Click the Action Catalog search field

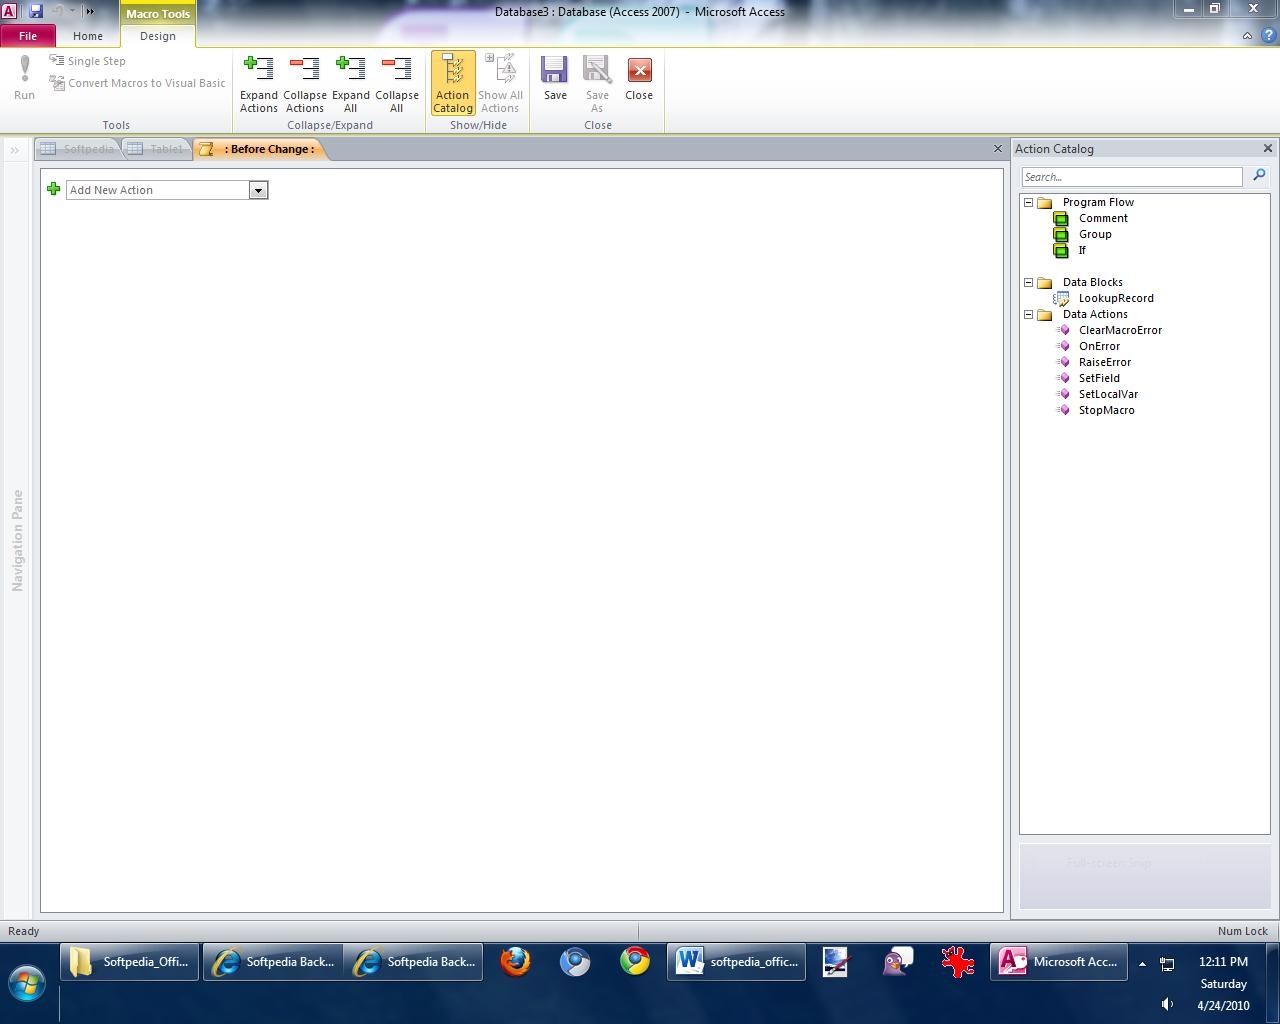[x=1131, y=177]
